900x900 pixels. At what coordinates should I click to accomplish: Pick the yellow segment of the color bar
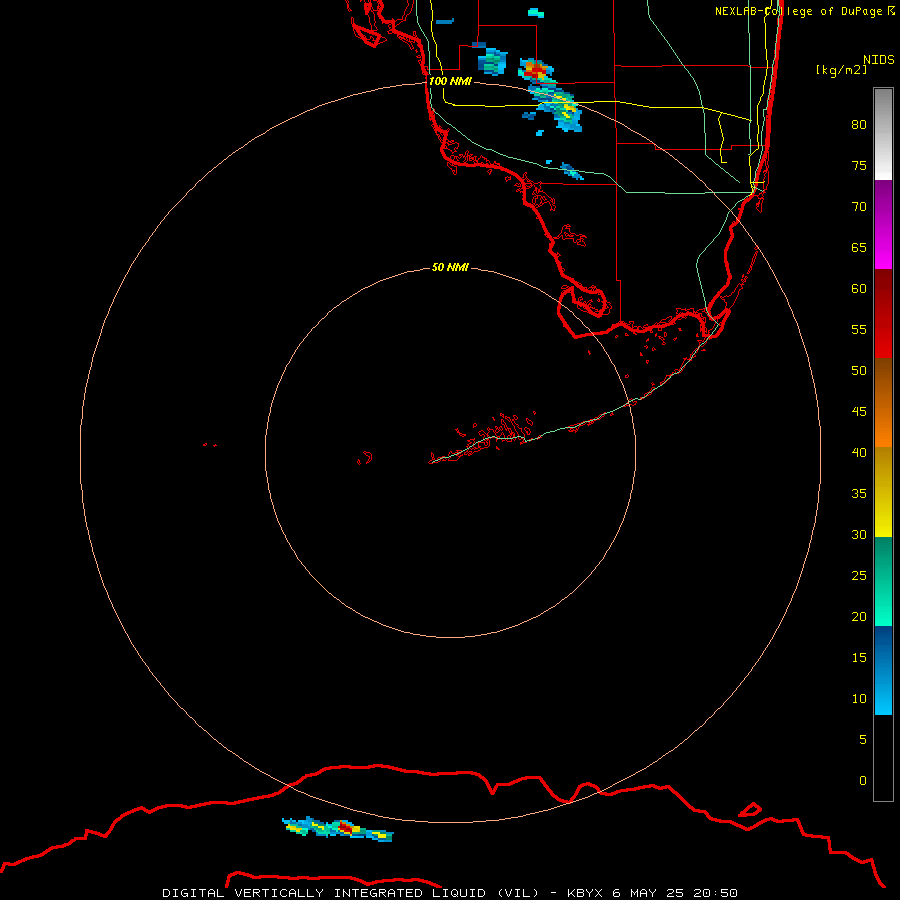tap(883, 492)
